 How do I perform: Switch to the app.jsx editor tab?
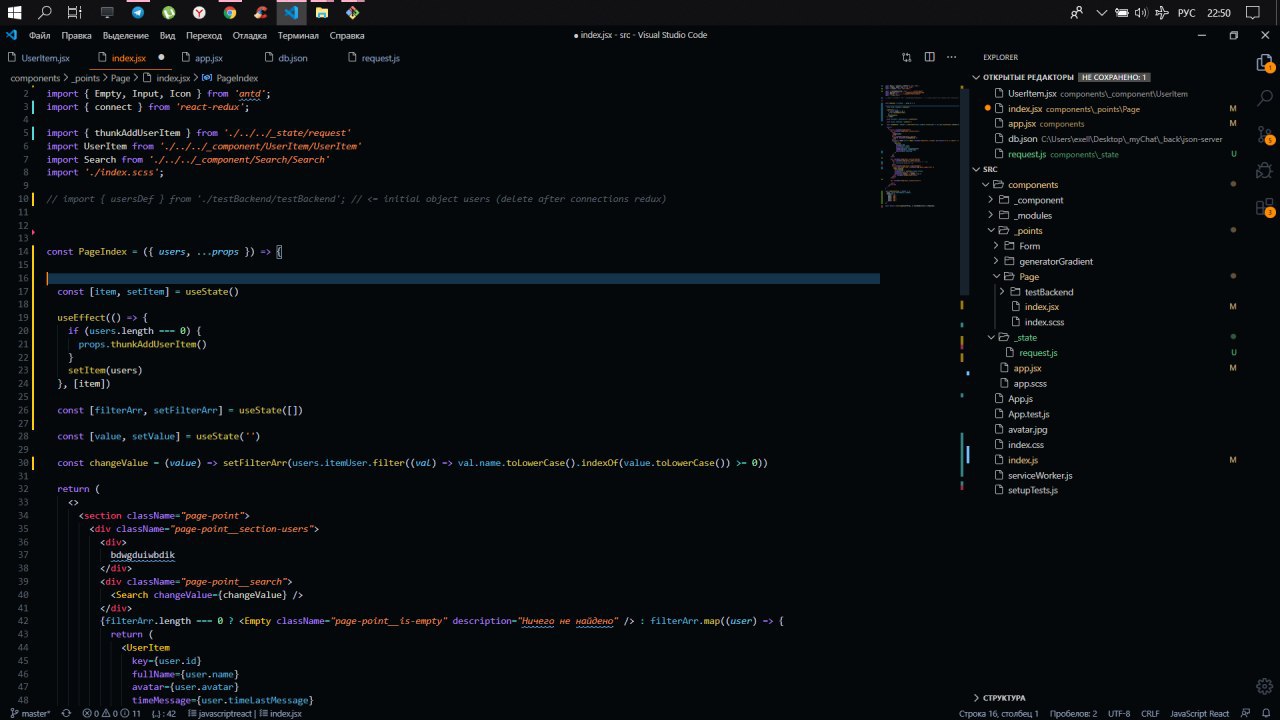click(x=208, y=58)
